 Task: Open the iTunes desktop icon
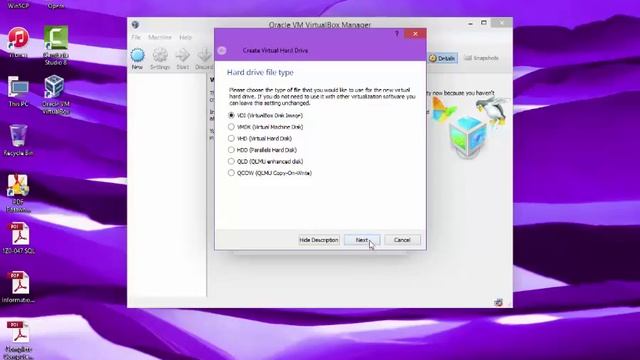[x=18, y=42]
